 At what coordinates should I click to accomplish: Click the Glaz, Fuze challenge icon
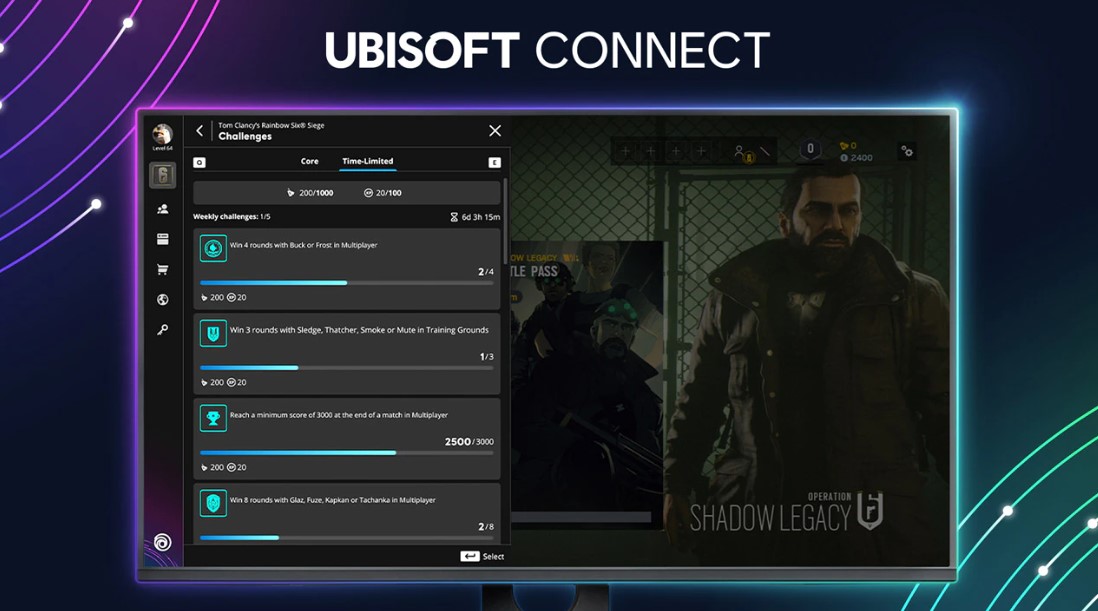click(214, 503)
